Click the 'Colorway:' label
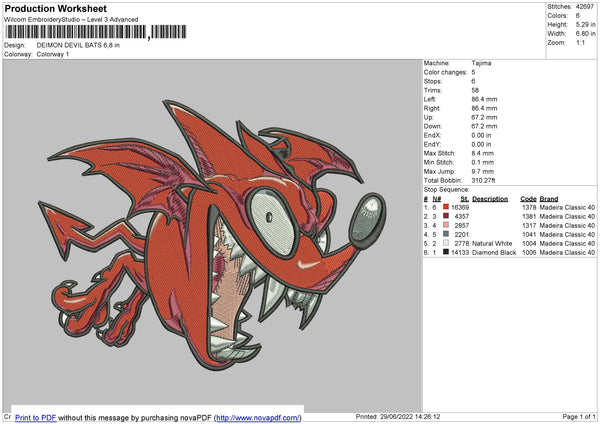The height and width of the screenshot is (424, 600). [18, 54]
